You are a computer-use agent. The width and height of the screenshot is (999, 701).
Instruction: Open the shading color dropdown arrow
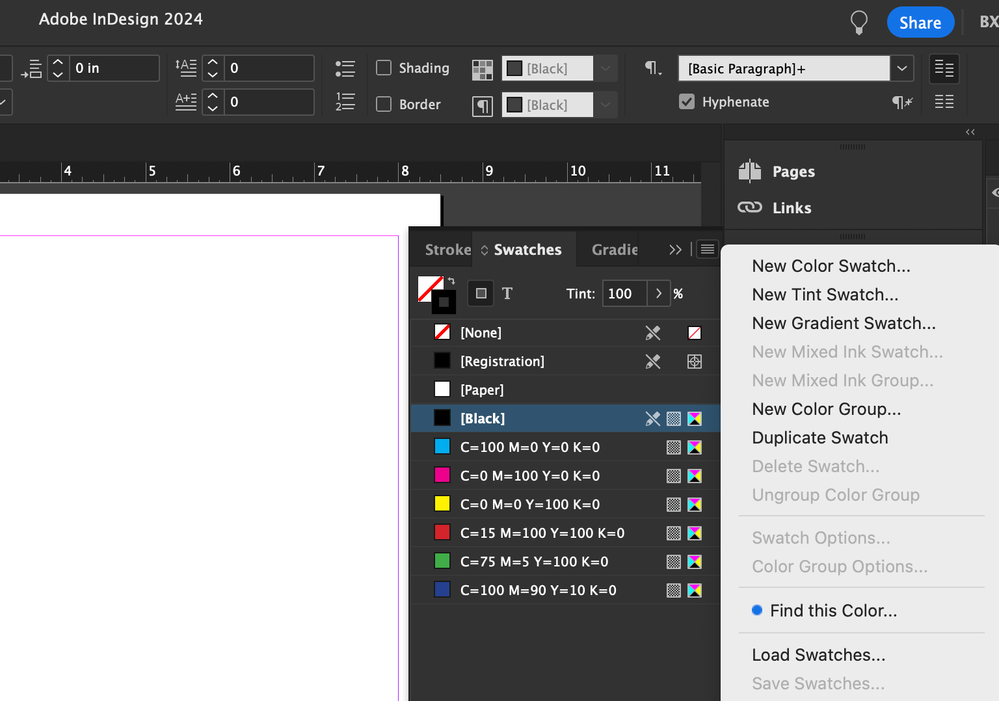click(x=604, y=68)
